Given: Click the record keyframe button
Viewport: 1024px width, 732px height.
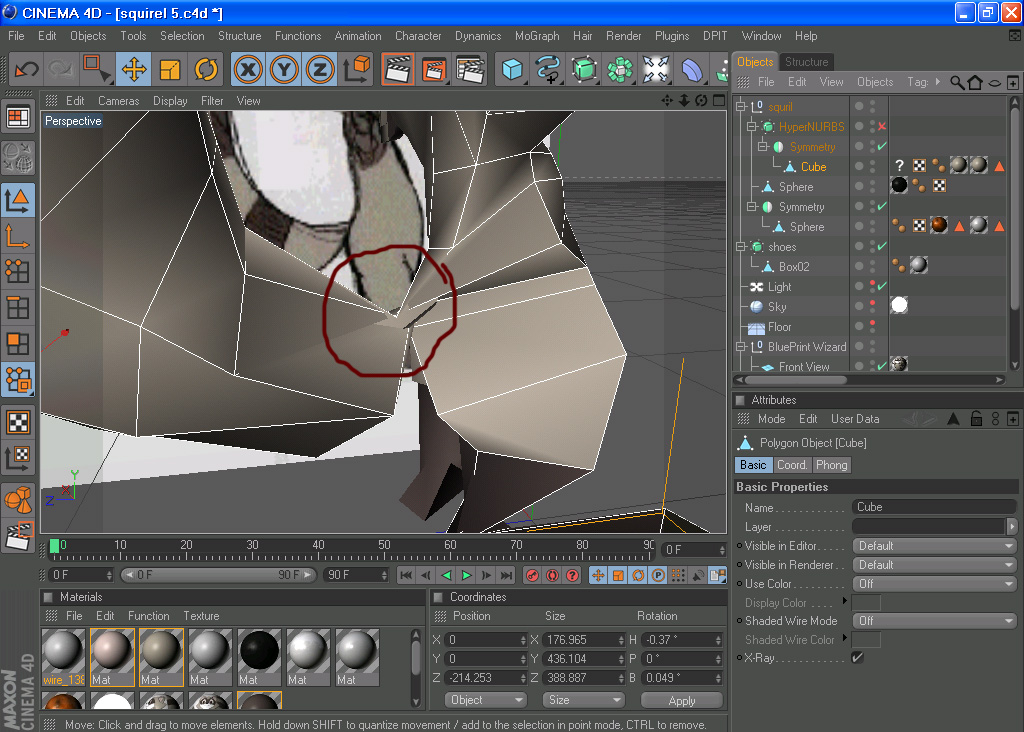Looking at the screenshot, I should [532, 575].
